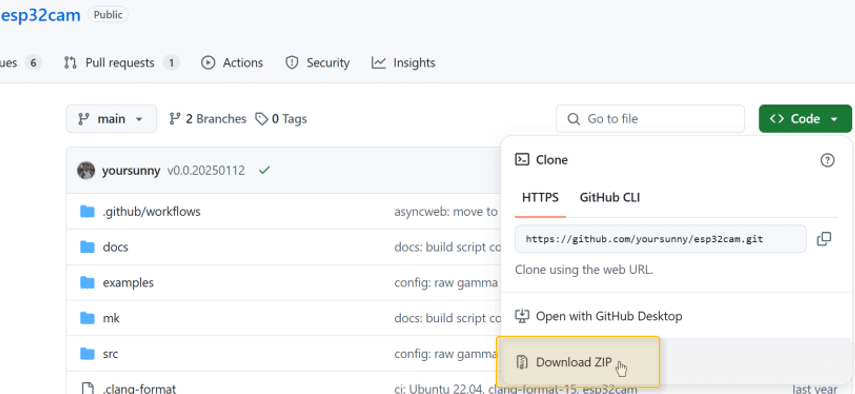This screenshot has height=394, width=855.
Task: Open the mk folder
Action: tap(111, 319)
